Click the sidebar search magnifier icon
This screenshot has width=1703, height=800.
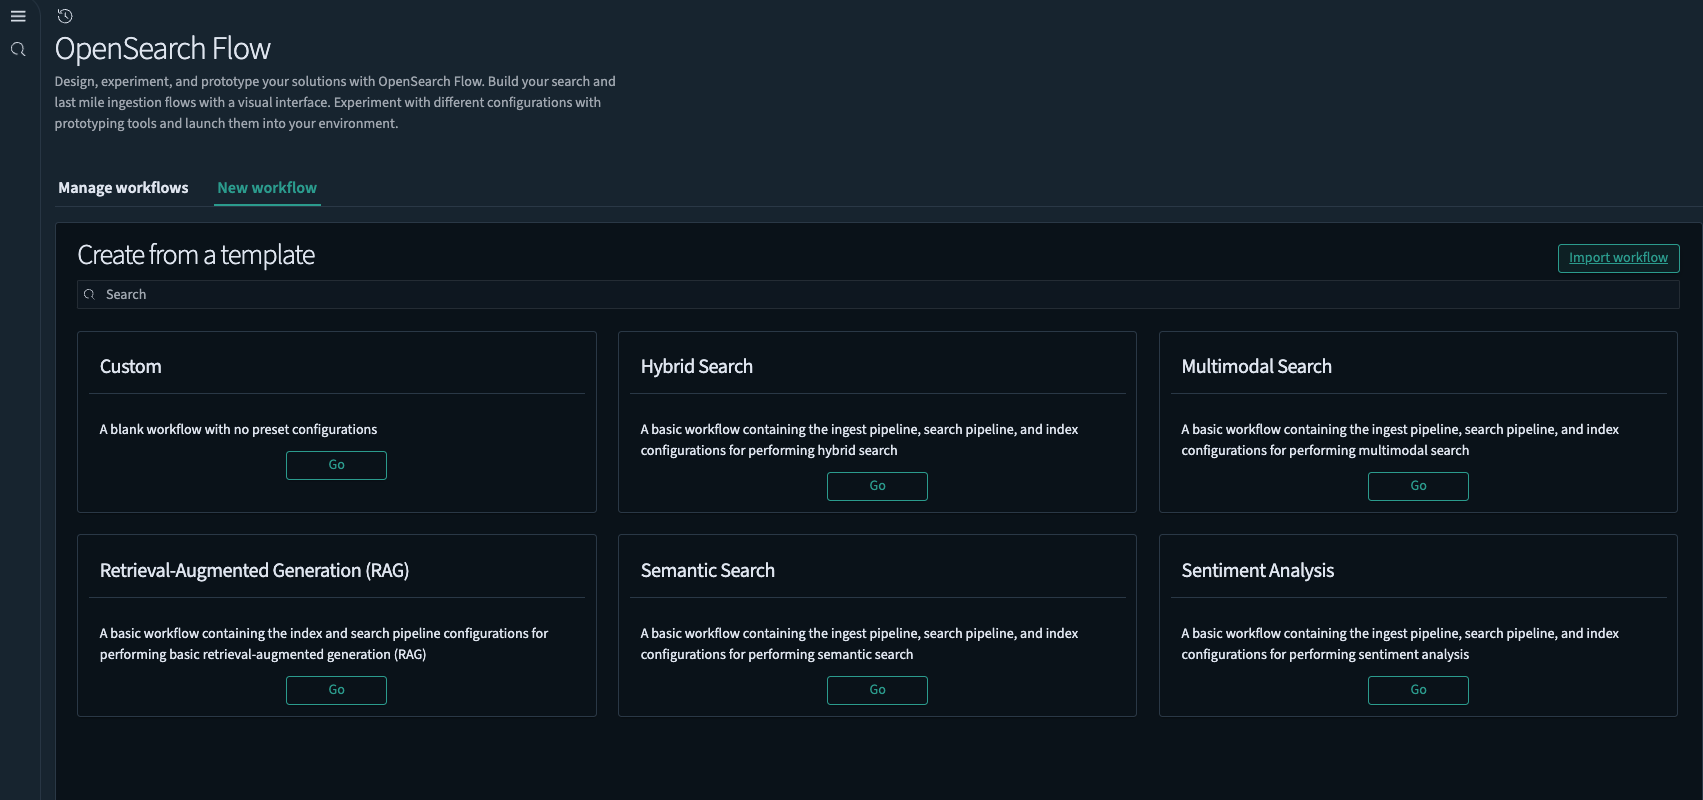click(x=18, y=49)
